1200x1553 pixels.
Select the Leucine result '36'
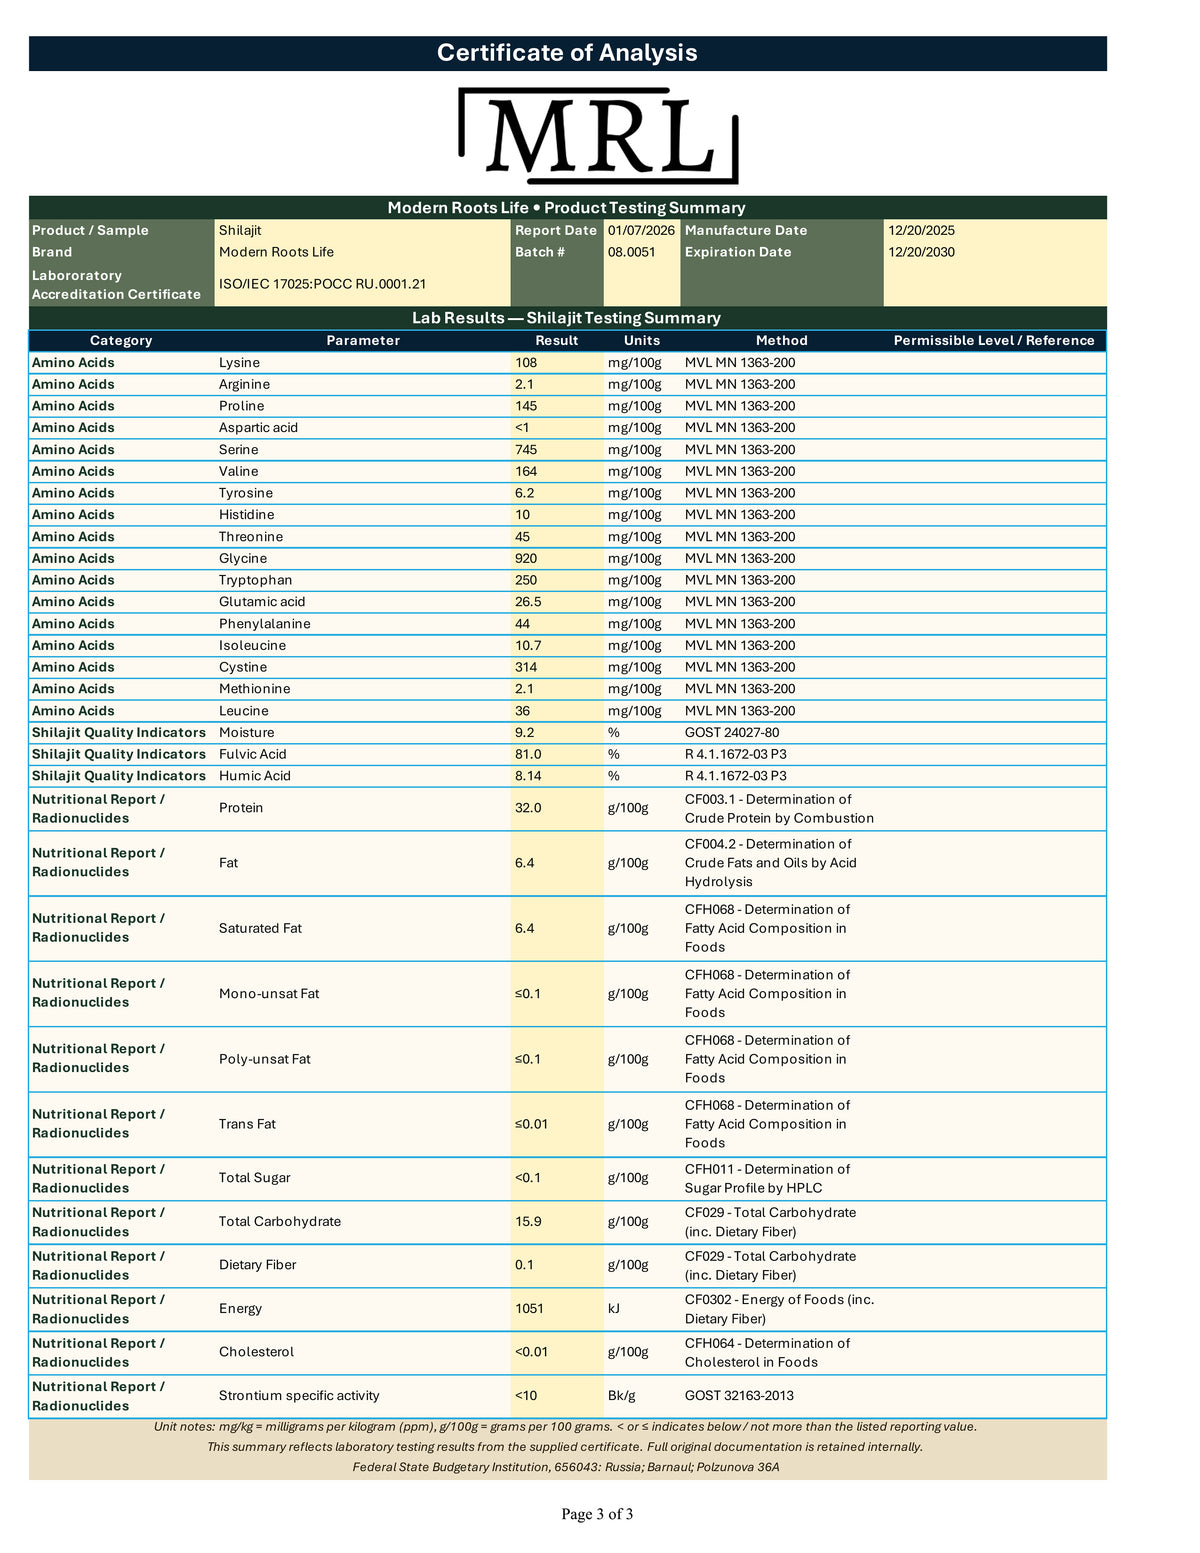coord(522,711)
